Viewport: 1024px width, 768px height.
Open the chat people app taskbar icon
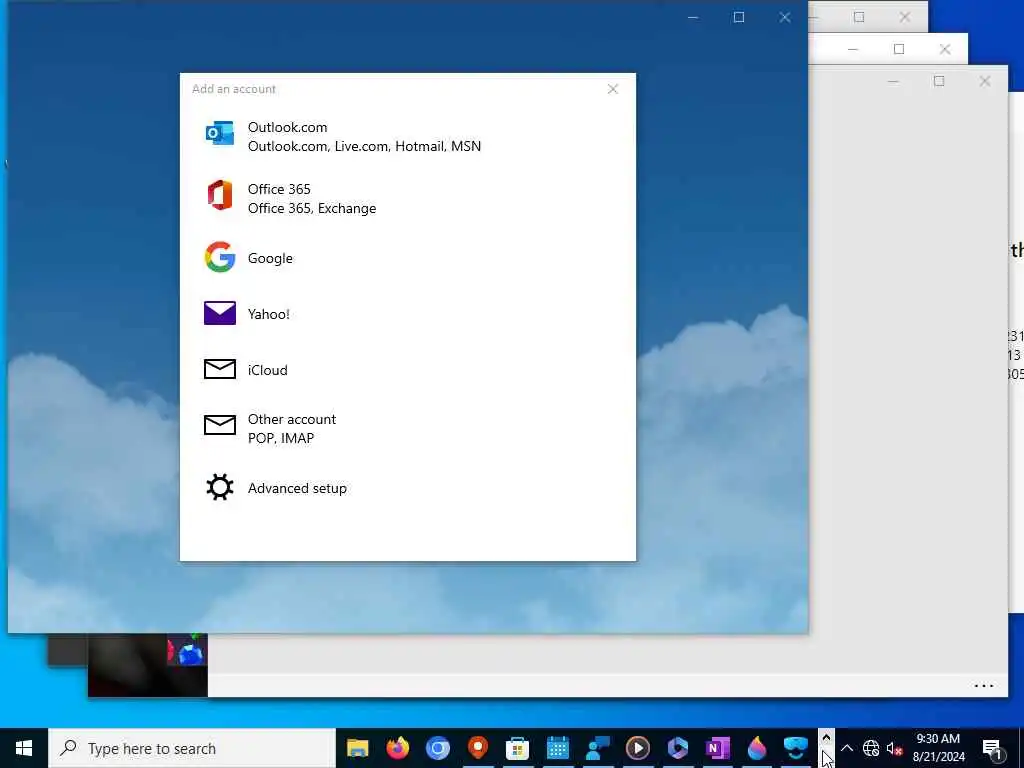click(x=598, y=748)
